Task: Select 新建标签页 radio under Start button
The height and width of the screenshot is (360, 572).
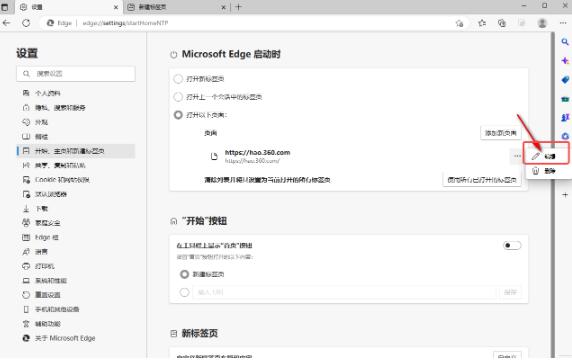Action: click(184, 274)
